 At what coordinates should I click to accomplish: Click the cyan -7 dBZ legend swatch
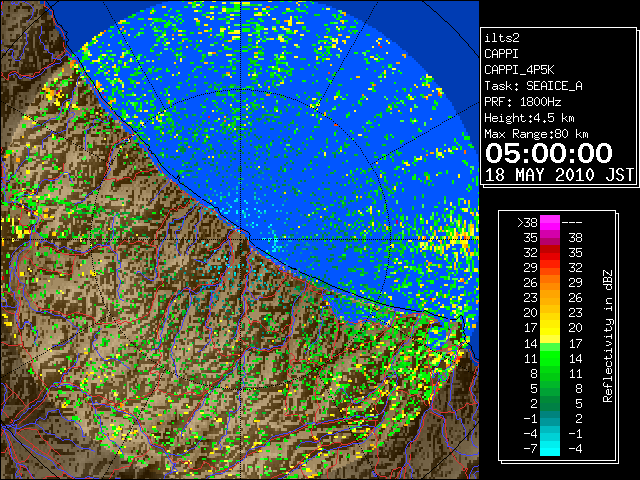point(550,448)
